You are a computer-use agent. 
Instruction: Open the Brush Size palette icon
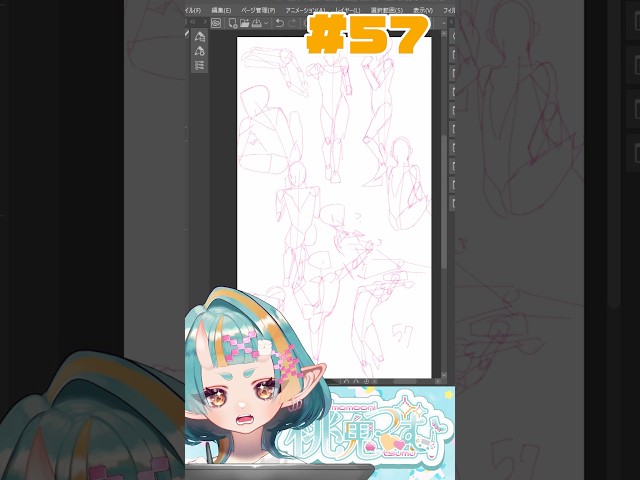point(200,65)
